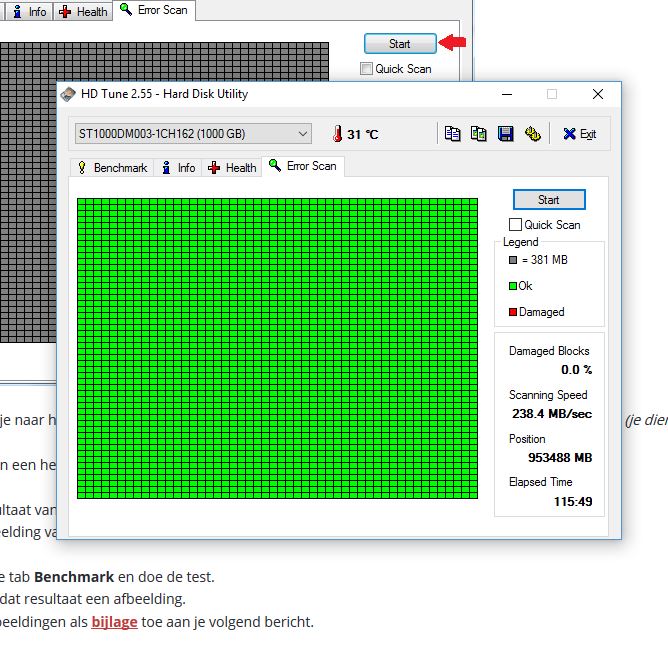This screenshot has width=668, height=663.
Task: Click the green scan block grid
Action: pos(277,348)
